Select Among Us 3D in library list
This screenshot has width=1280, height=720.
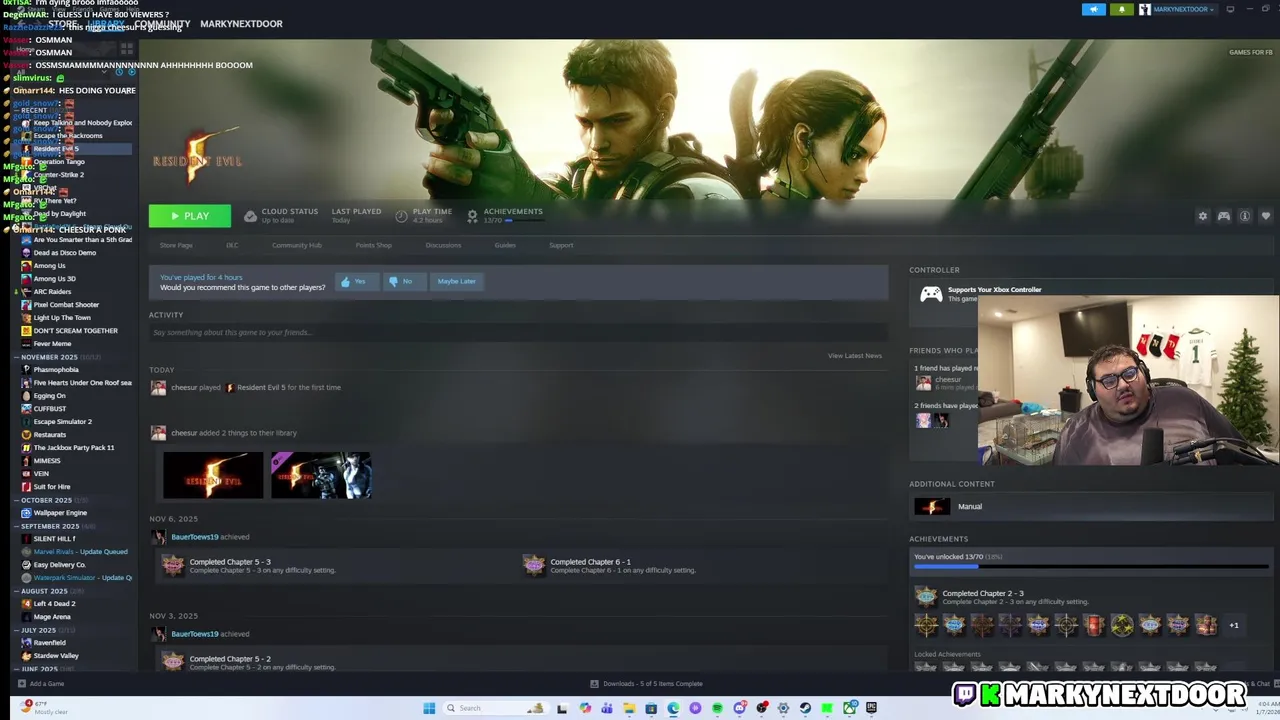point(54,279)
